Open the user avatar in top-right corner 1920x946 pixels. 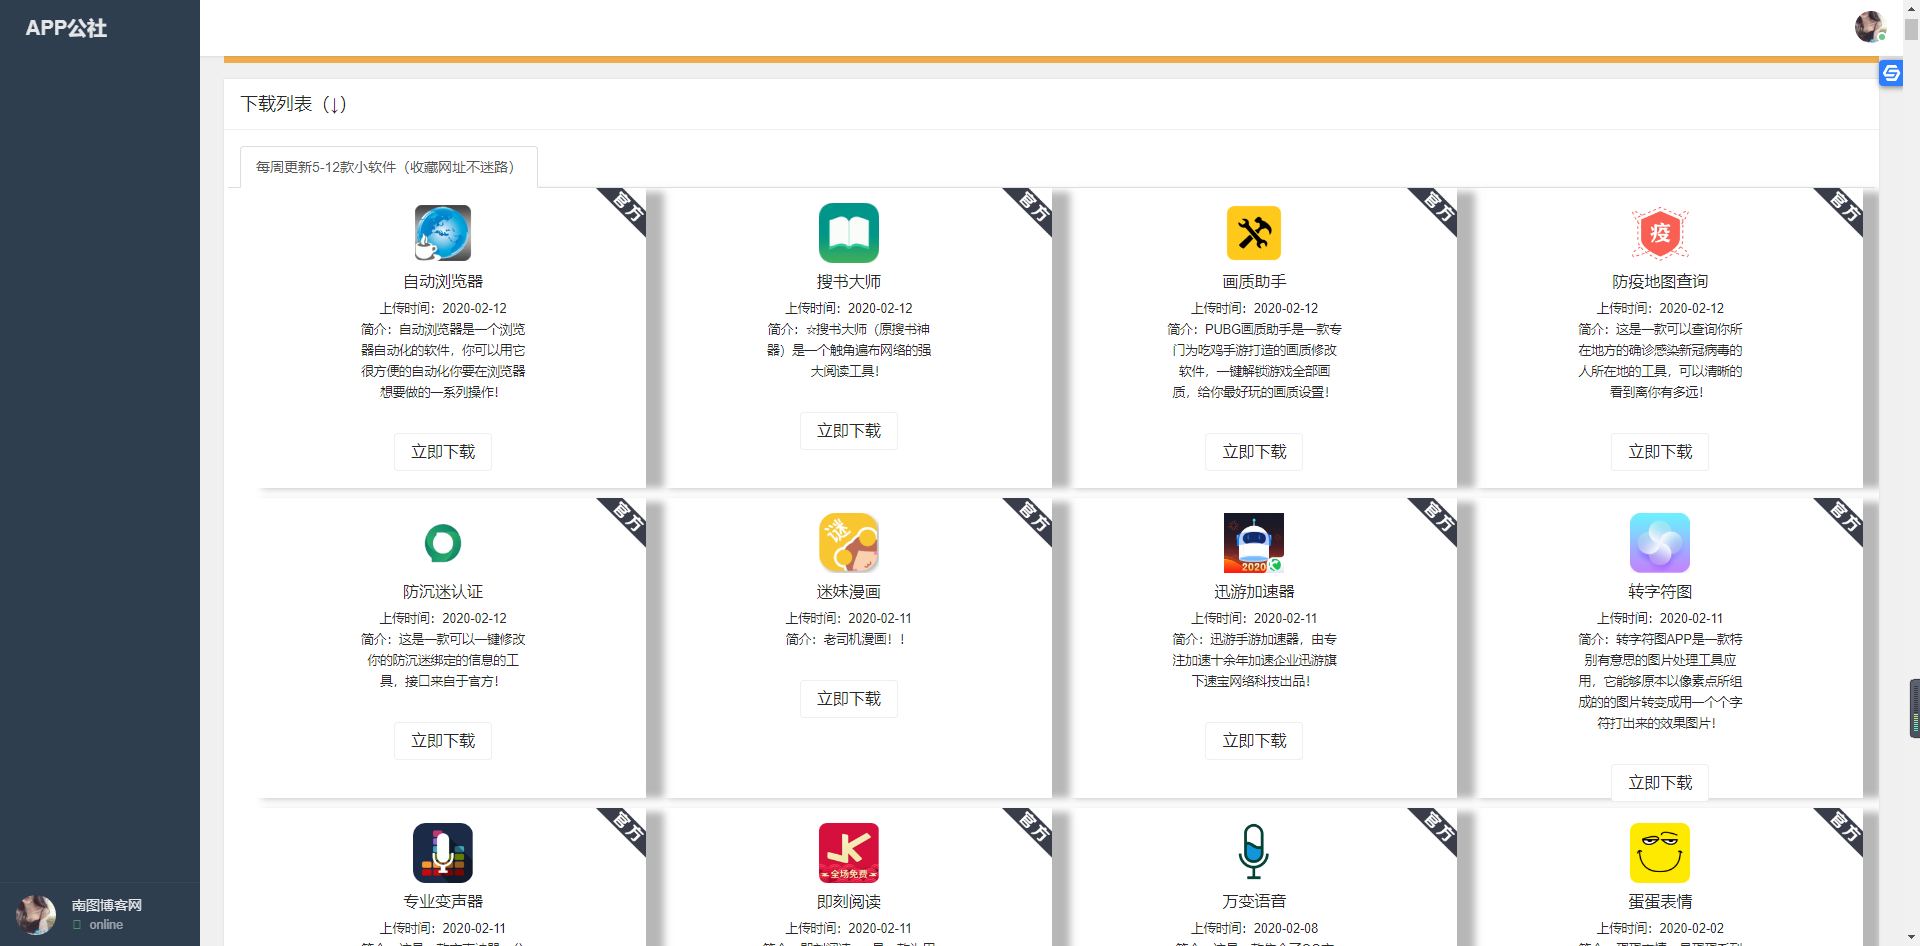[1869, 27]
